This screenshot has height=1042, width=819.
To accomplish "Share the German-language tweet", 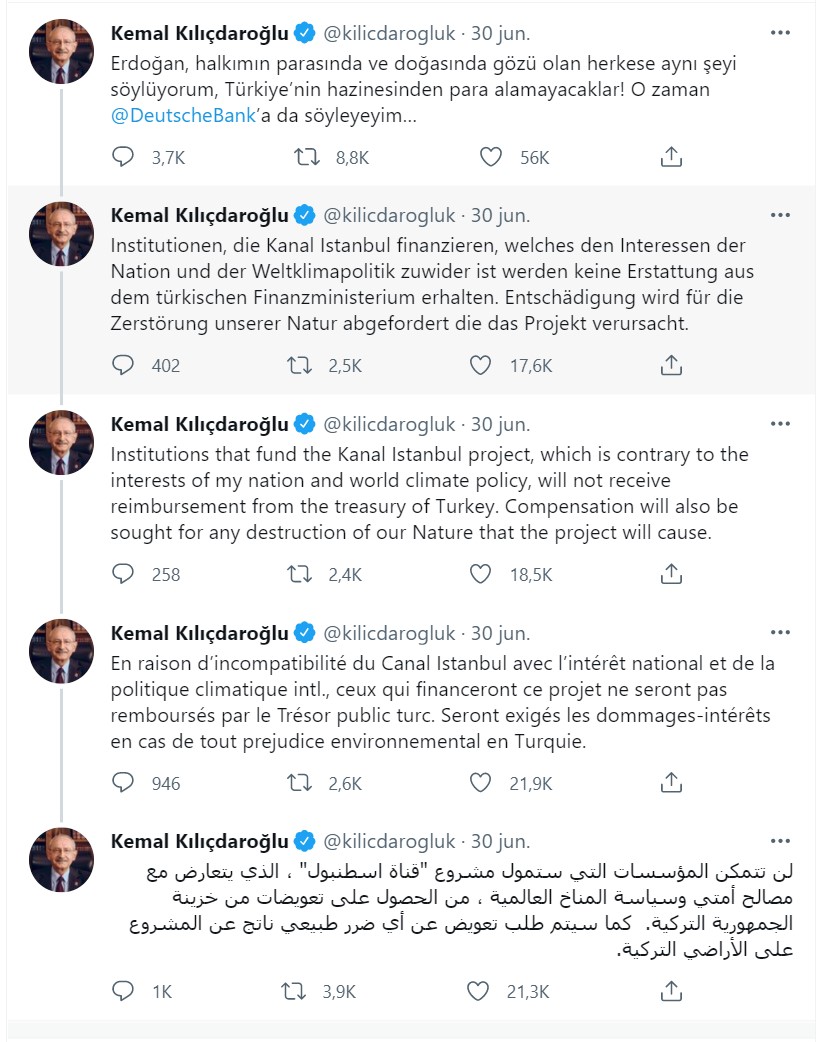I will click(x=671, y=365).
